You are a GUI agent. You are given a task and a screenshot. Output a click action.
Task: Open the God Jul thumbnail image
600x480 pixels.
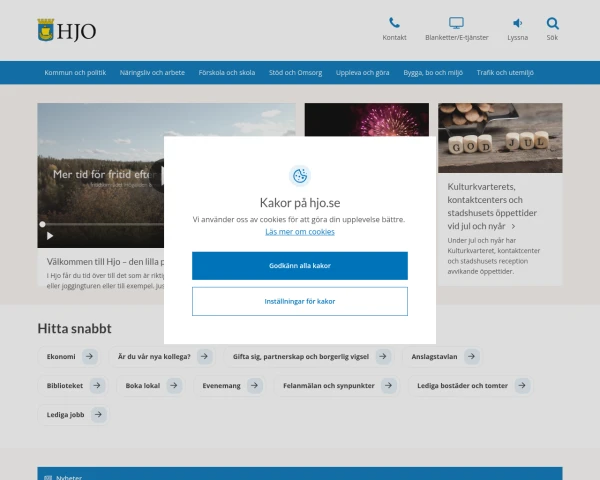500,138
